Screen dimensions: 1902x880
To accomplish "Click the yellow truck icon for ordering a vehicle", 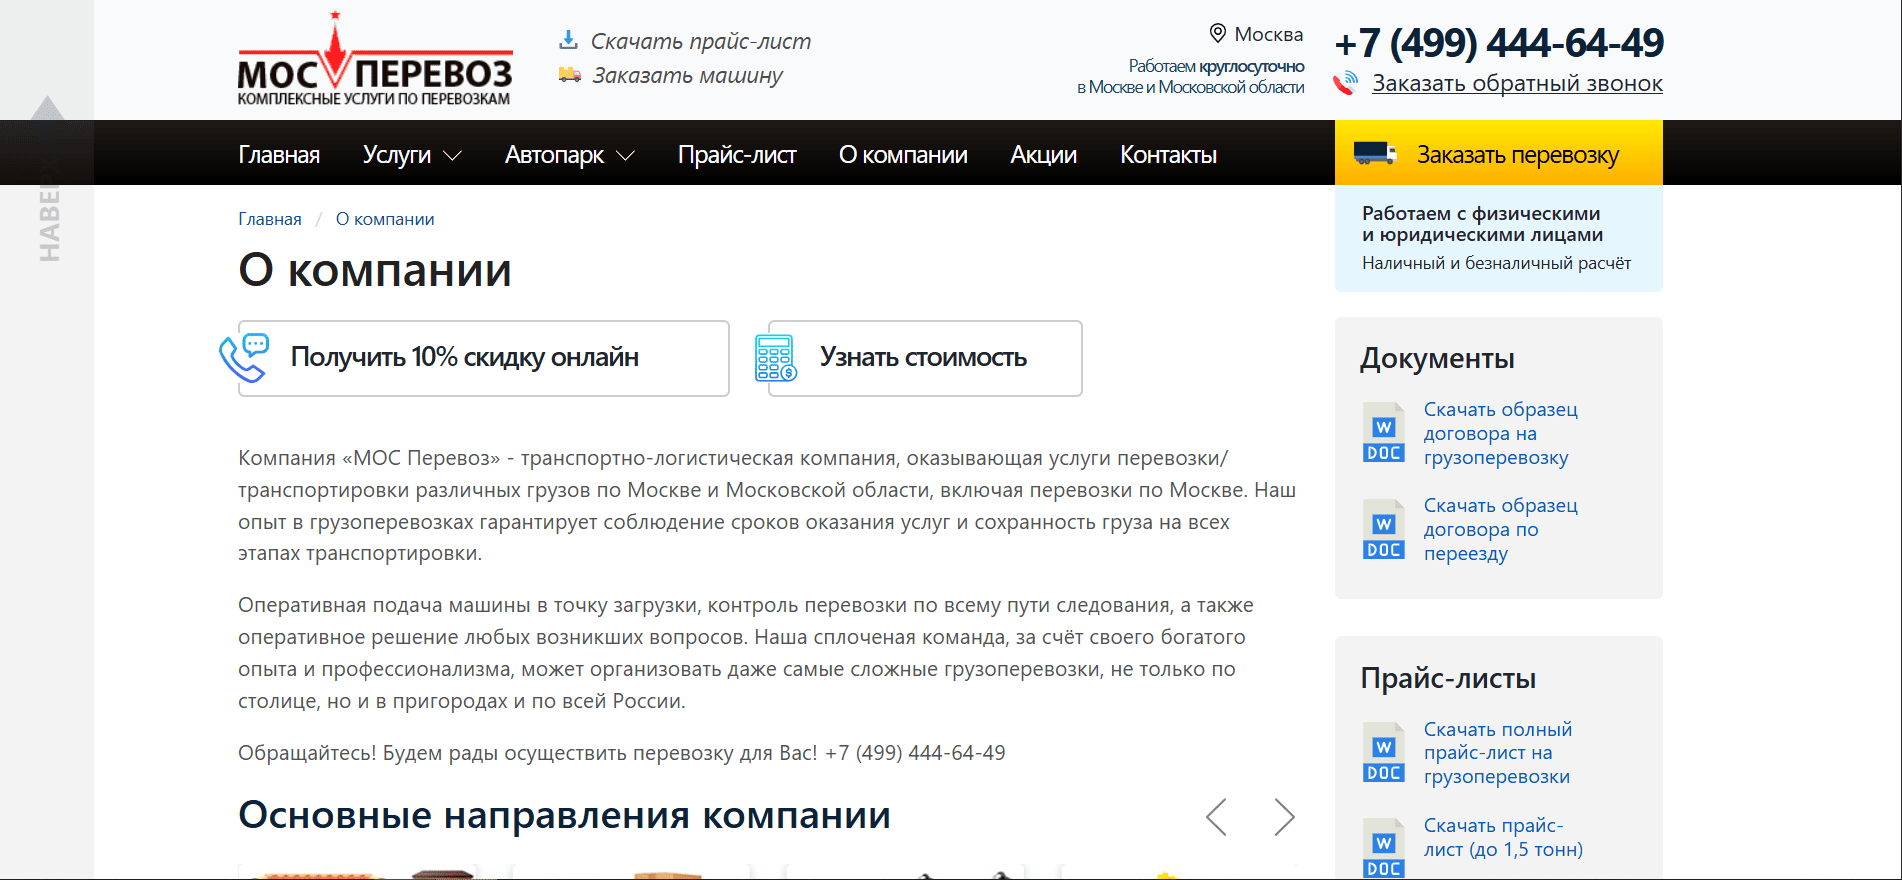I will coord(569,75).
